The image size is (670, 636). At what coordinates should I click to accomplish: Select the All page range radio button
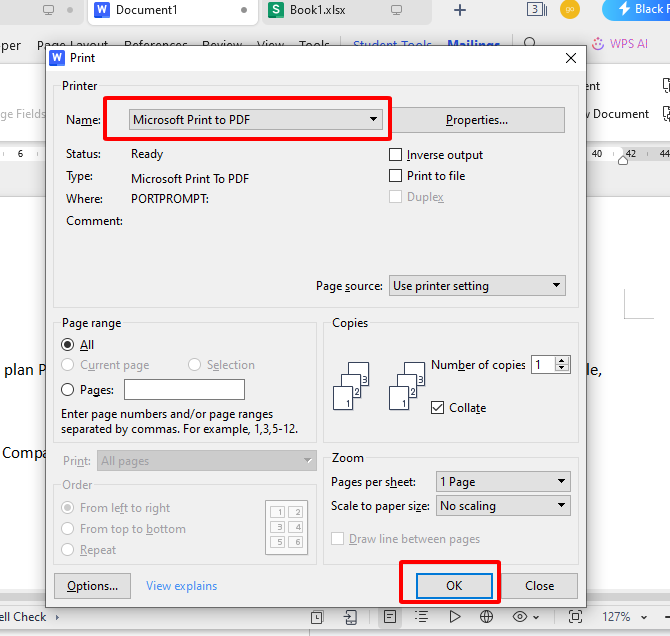tap(68, 344)
